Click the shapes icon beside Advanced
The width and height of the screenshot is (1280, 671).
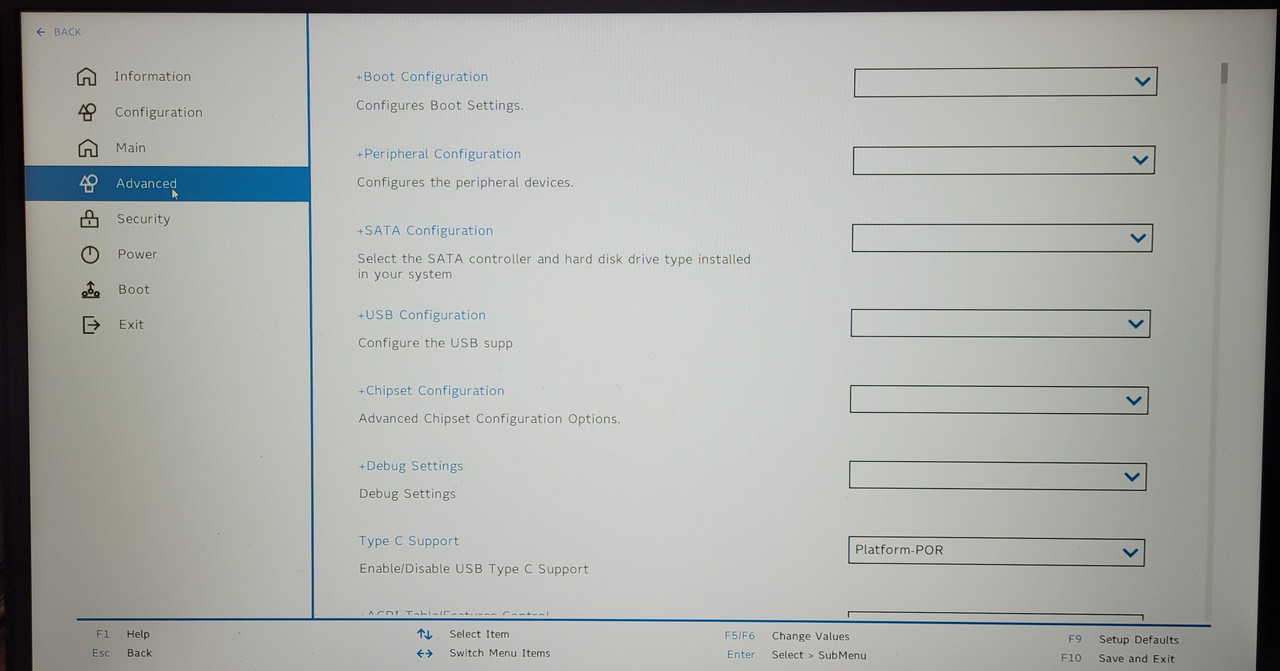89,183
